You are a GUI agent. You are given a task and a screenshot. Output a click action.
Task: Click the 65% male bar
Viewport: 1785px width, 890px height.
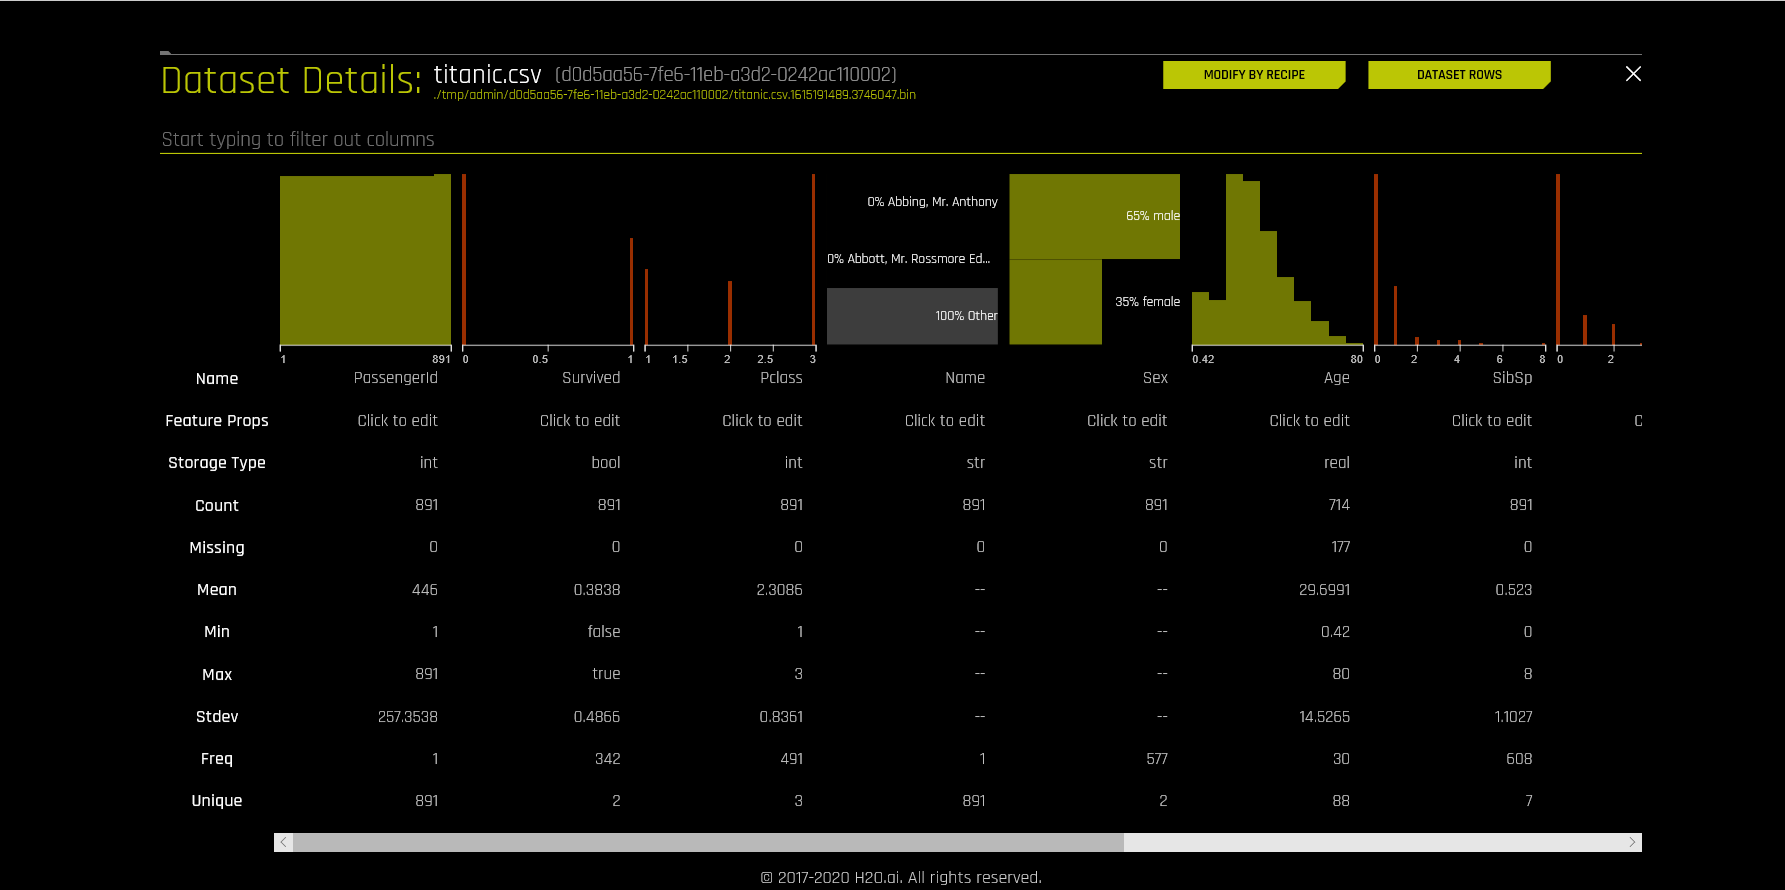(1095, 216)
